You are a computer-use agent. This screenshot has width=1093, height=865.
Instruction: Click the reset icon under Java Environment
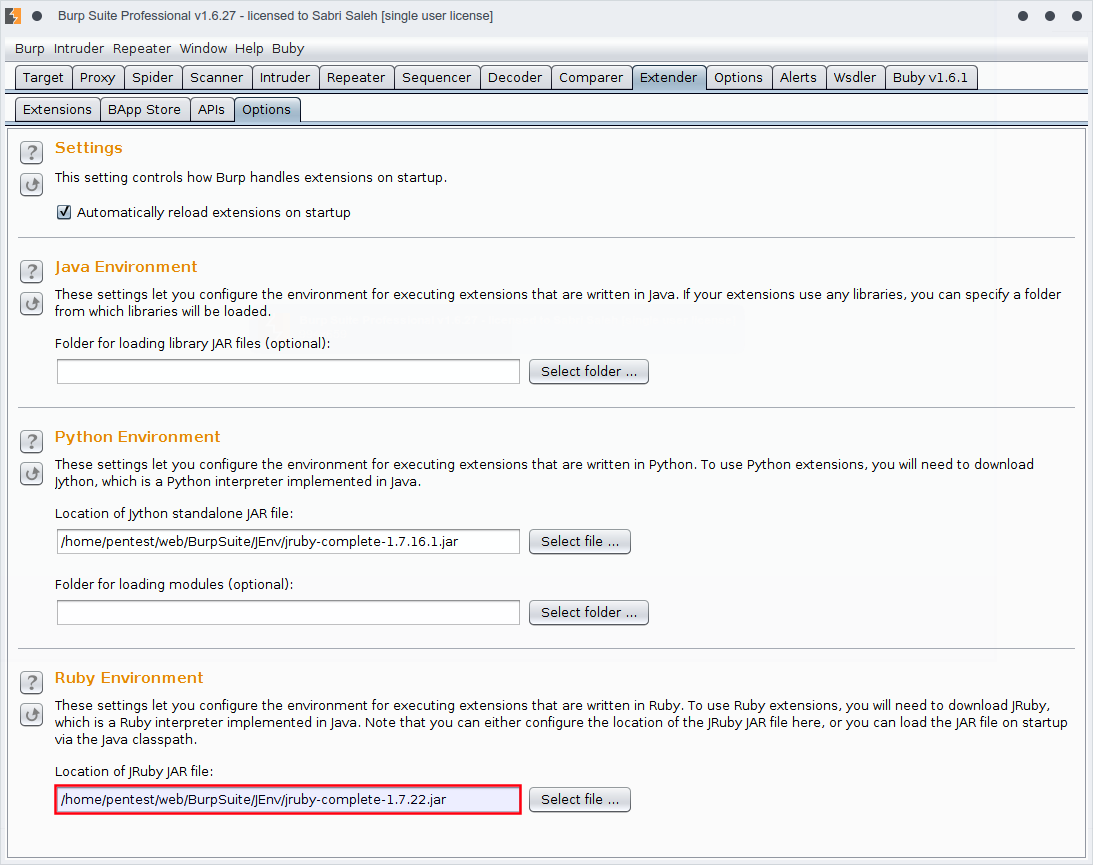coord(32,303)
